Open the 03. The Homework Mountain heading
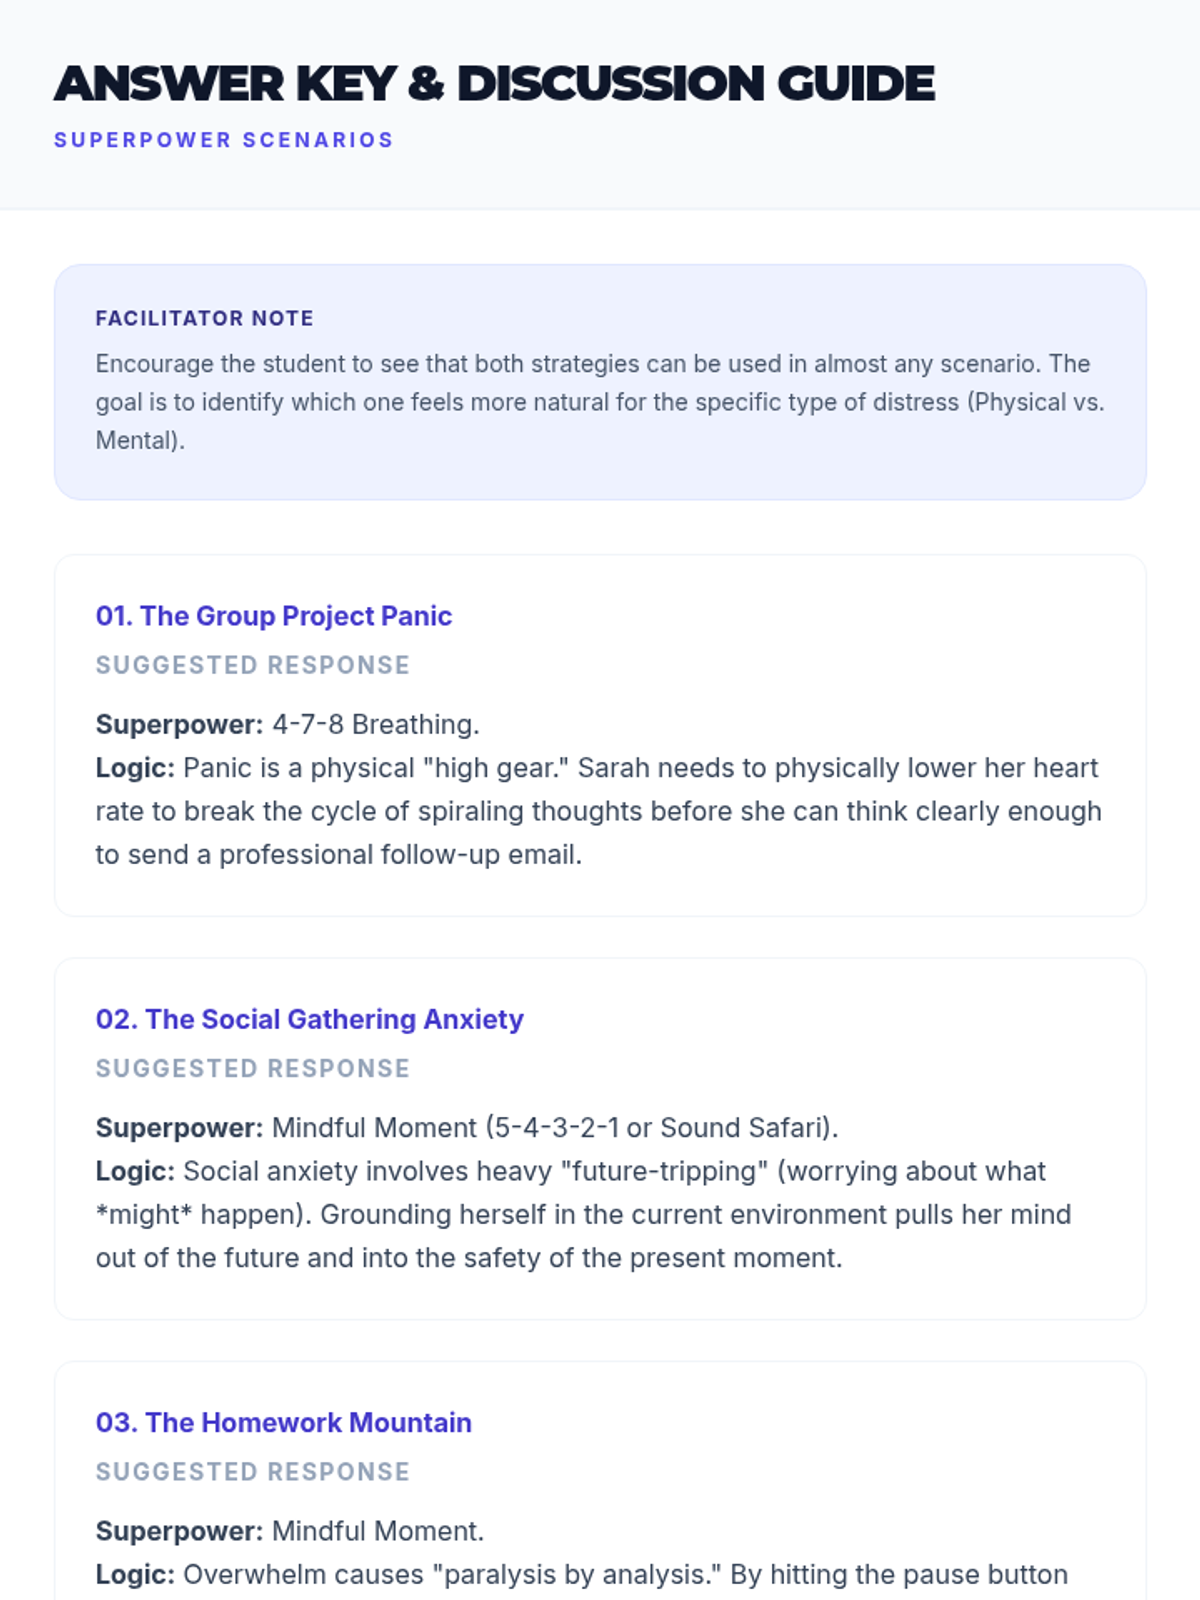 coord(284,1422)
